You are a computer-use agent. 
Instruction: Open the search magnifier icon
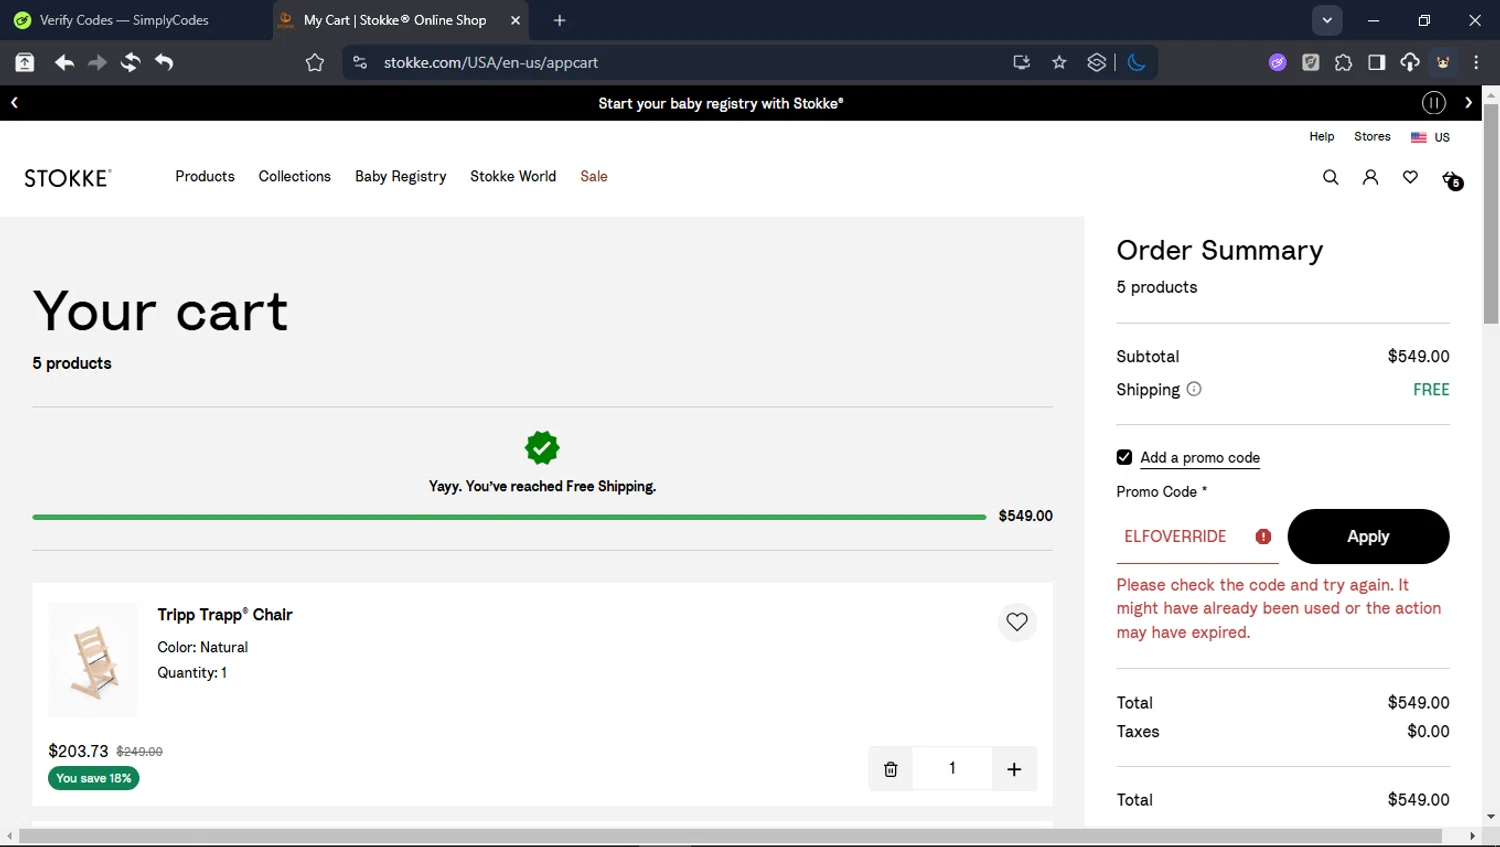pyautogui.click(x=1330, y=177)
